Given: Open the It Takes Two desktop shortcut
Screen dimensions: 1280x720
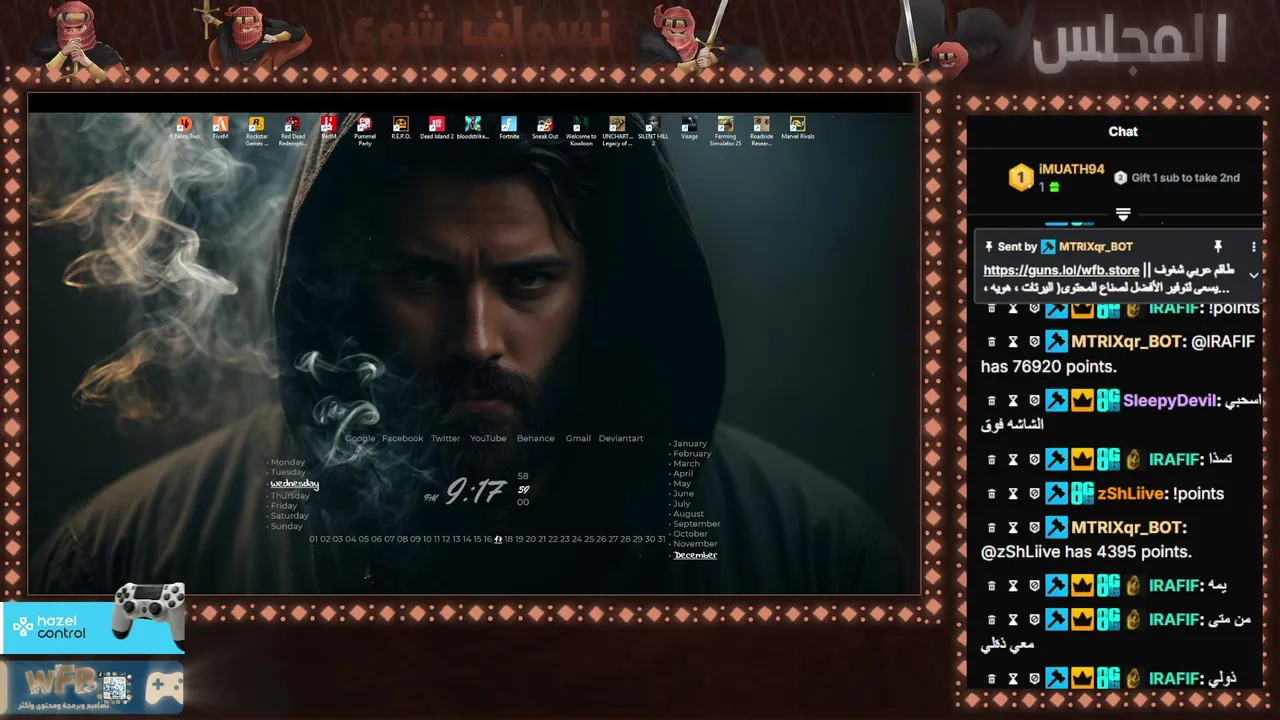Looking at the screenshot, I should click(184, 128).
